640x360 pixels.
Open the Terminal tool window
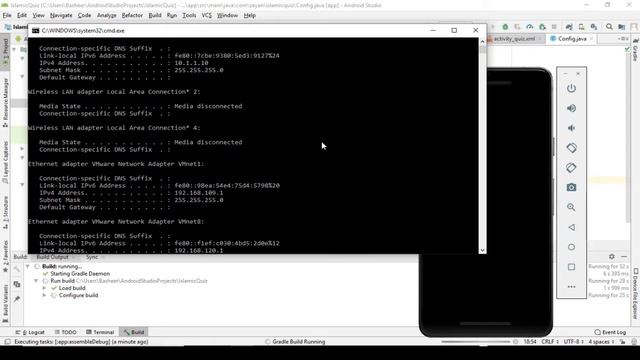[100, 332]
